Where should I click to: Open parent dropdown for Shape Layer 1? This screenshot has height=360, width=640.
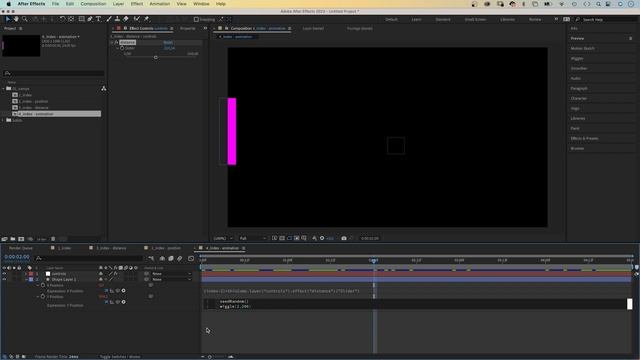coord(171,280)
